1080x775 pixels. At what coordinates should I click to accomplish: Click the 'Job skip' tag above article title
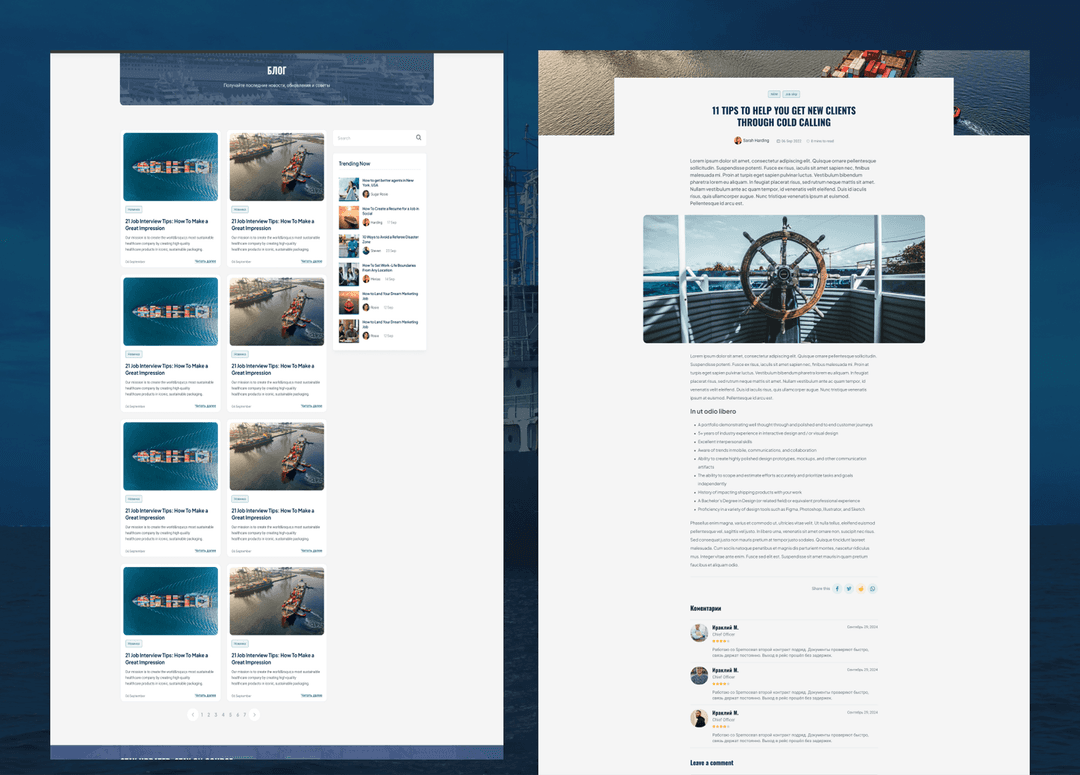[x=791, y=94]
